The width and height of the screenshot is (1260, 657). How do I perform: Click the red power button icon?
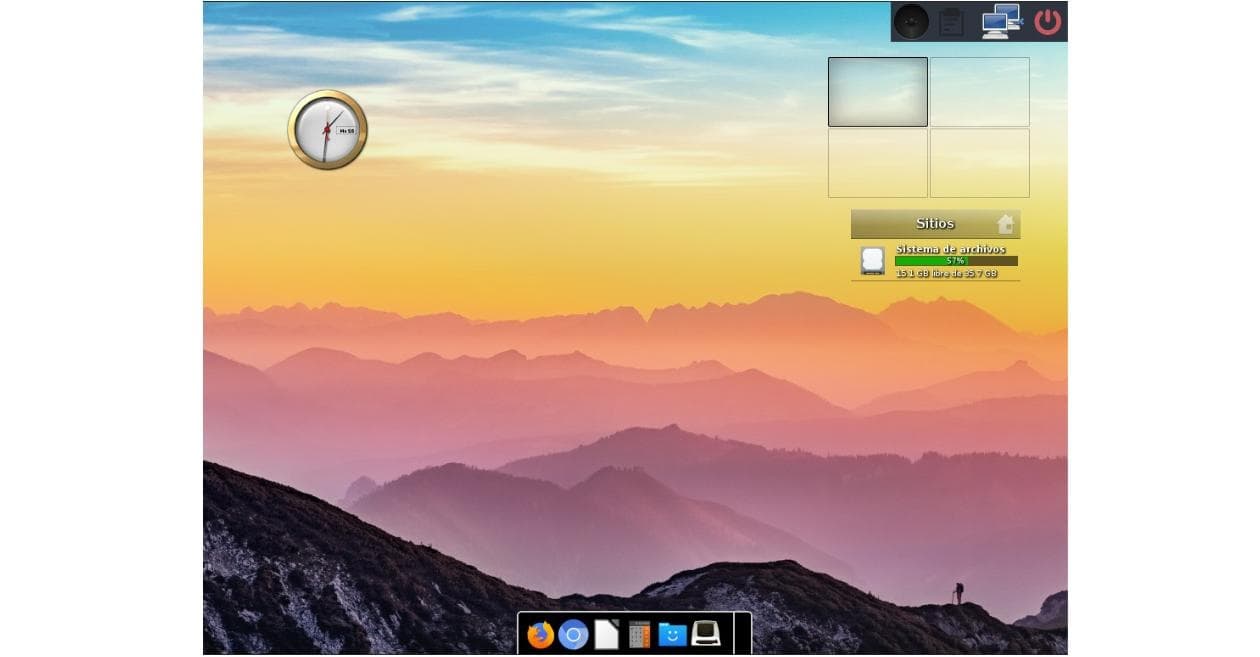(1047, 21)
